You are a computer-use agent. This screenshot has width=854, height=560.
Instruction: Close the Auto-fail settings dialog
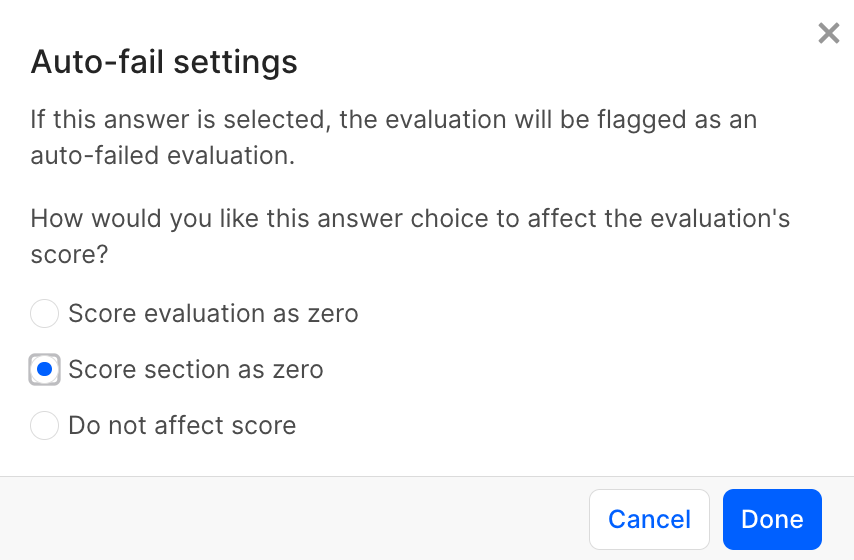(828, 34)
